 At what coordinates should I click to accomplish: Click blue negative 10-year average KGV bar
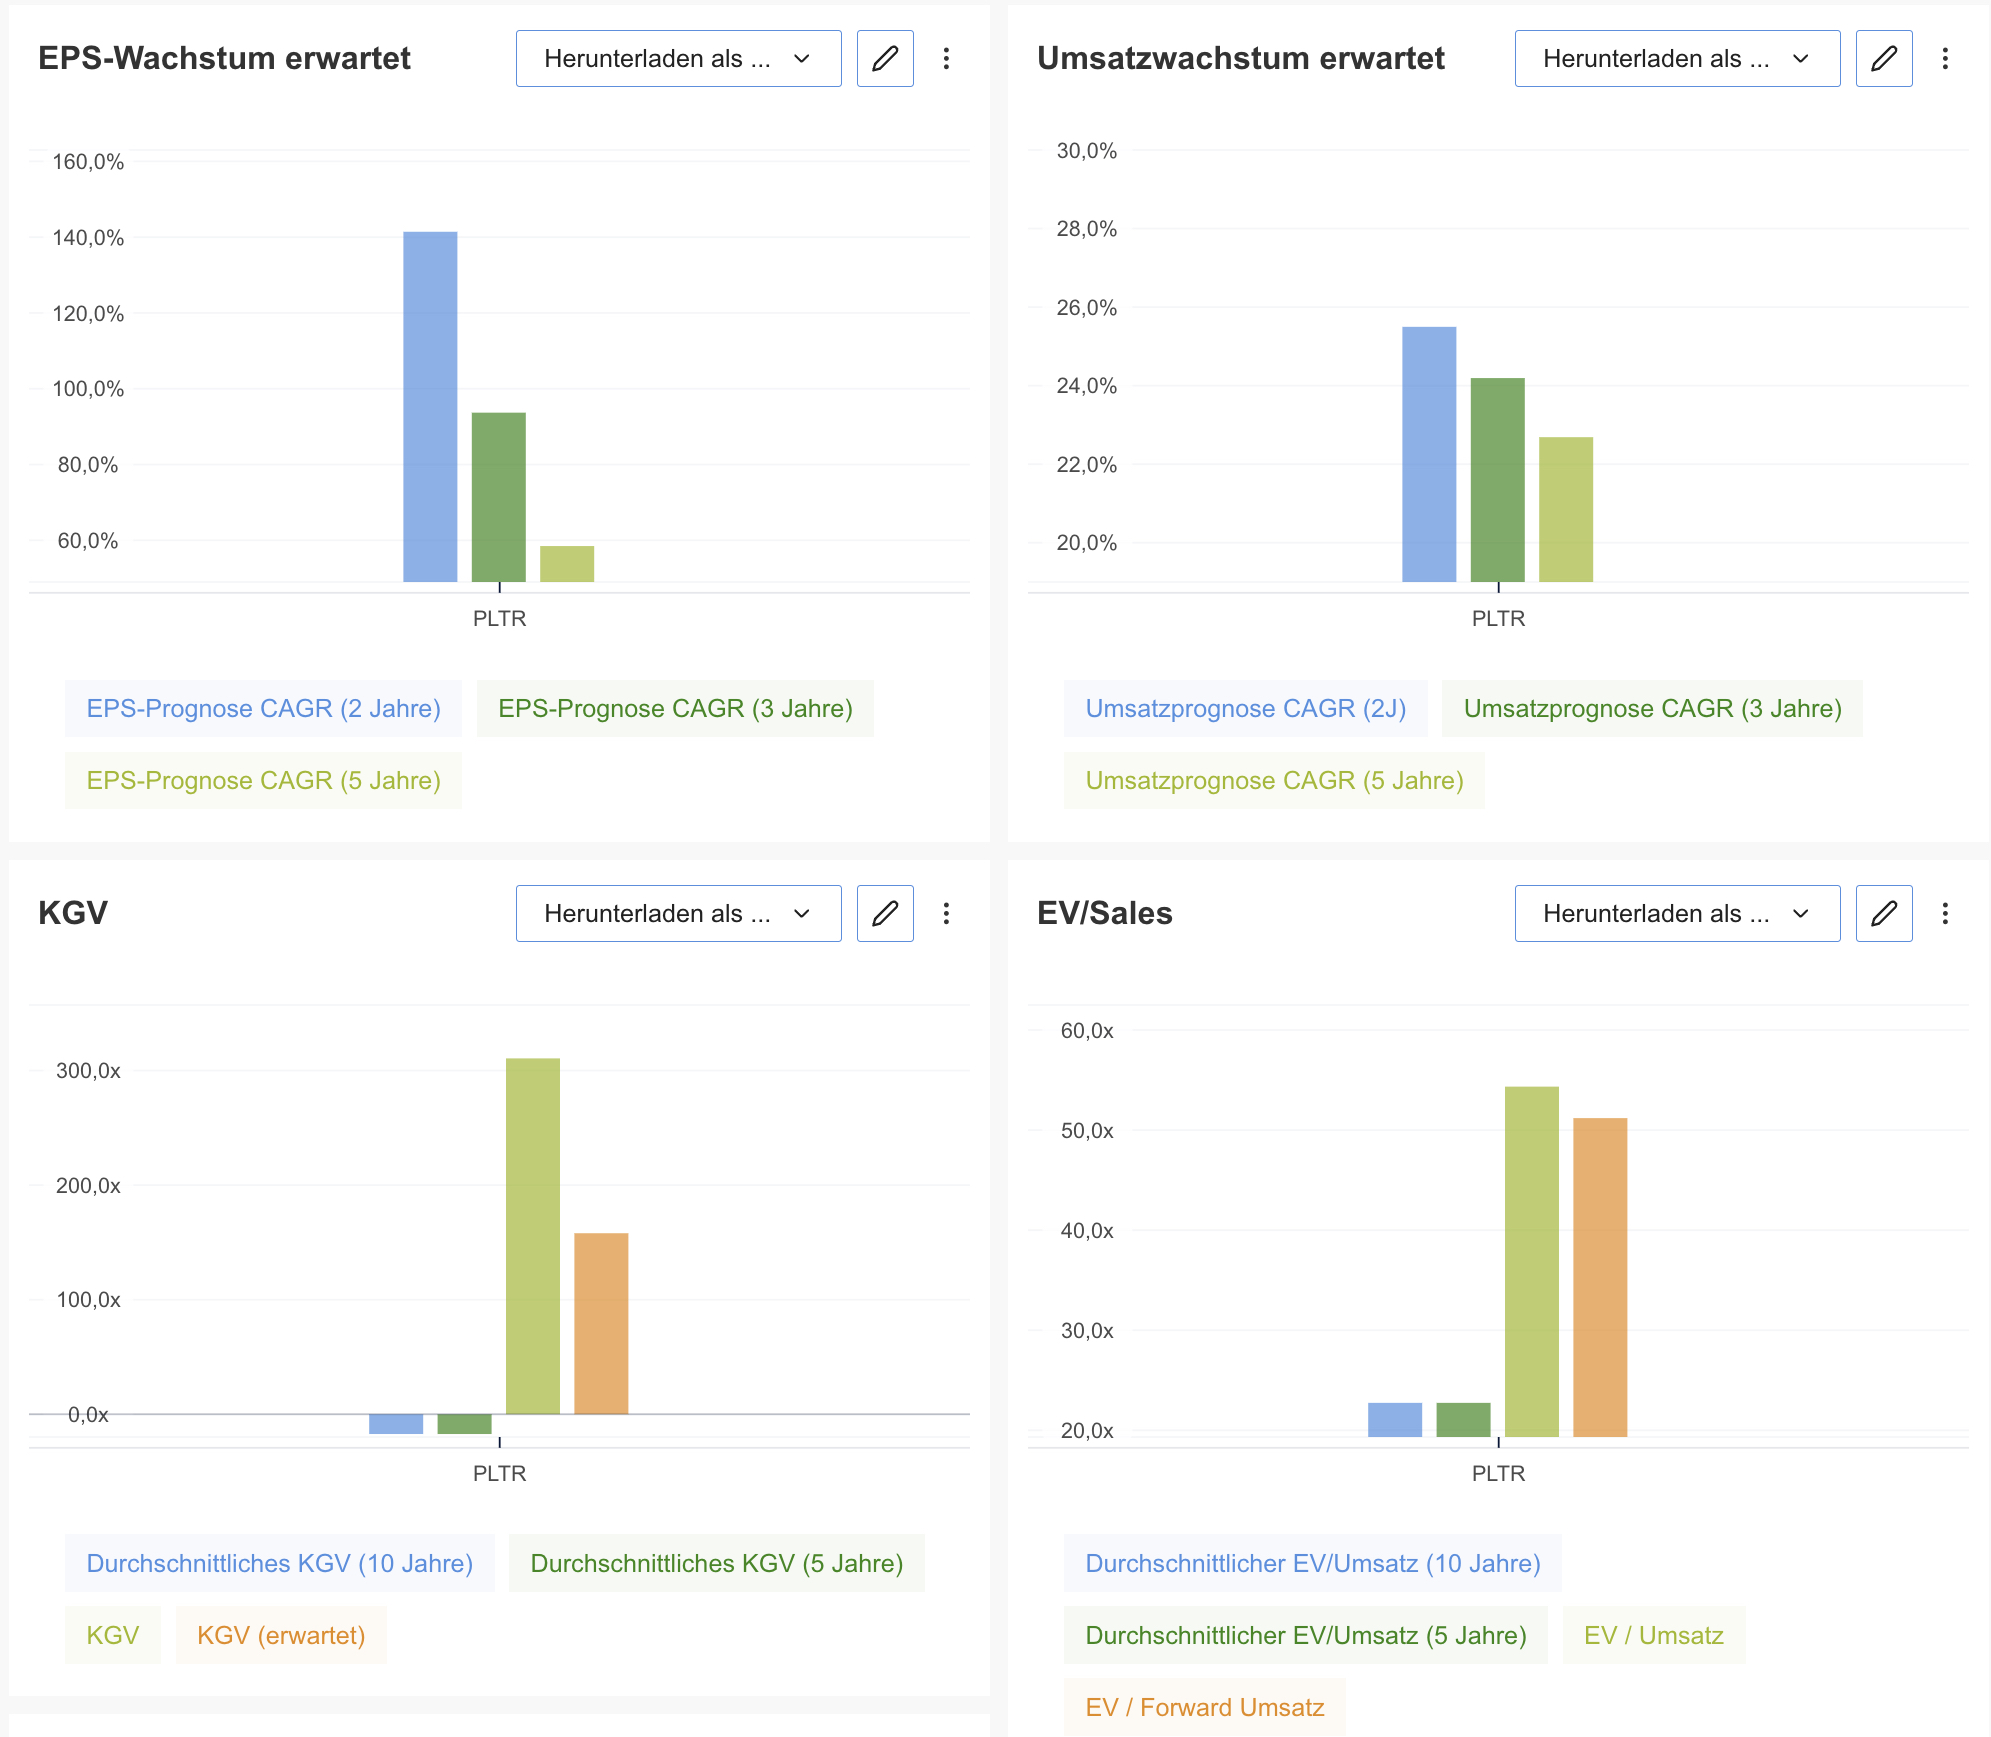396,1424
